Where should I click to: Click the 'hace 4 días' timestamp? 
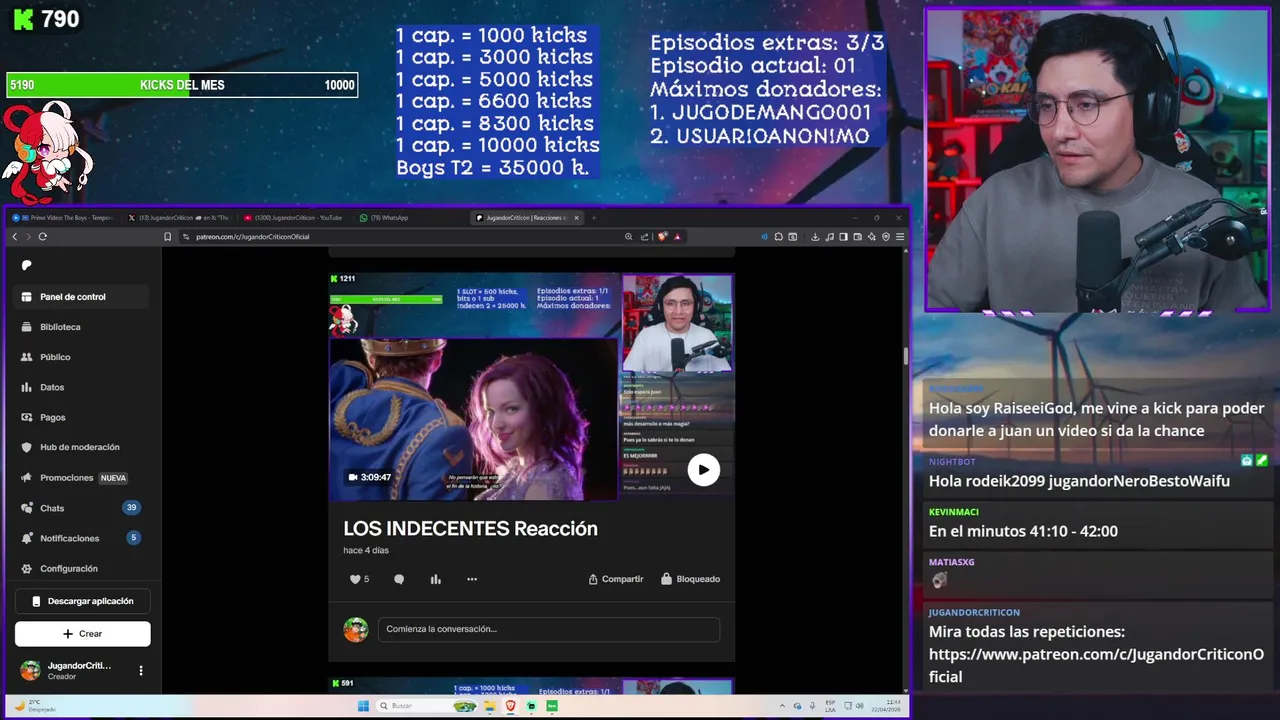point(366,550)
